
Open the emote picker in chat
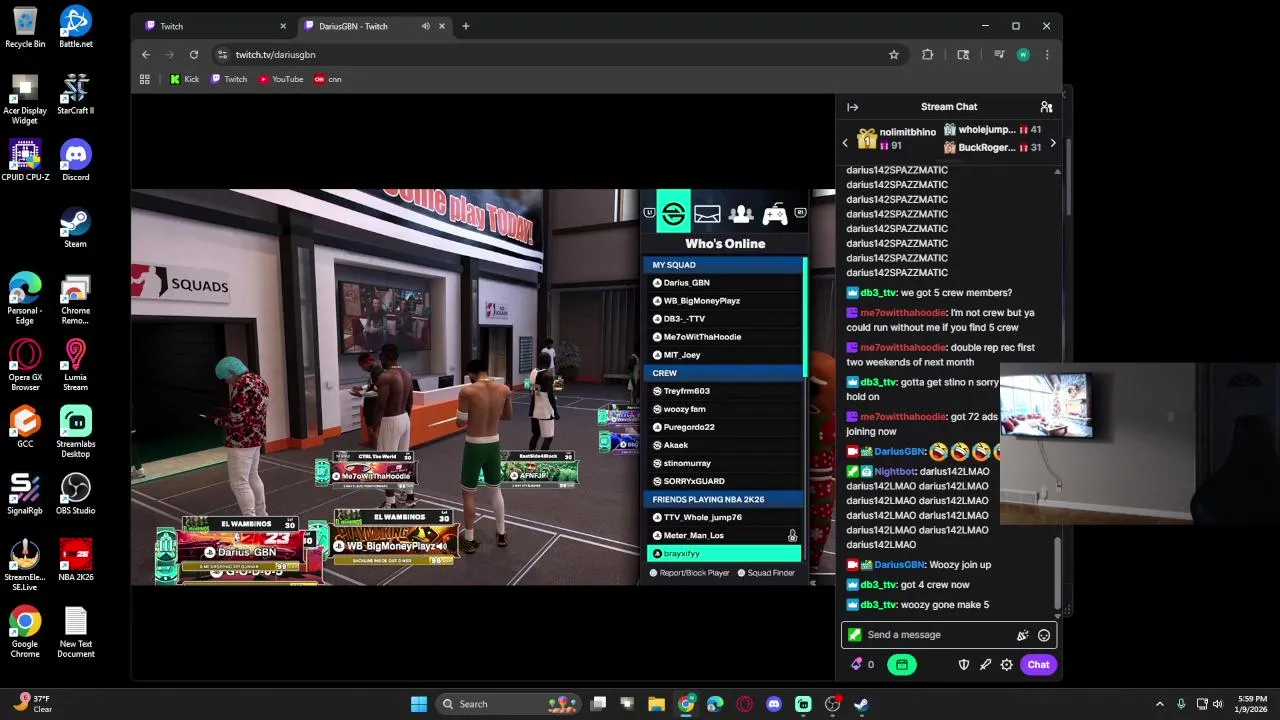1044,635
